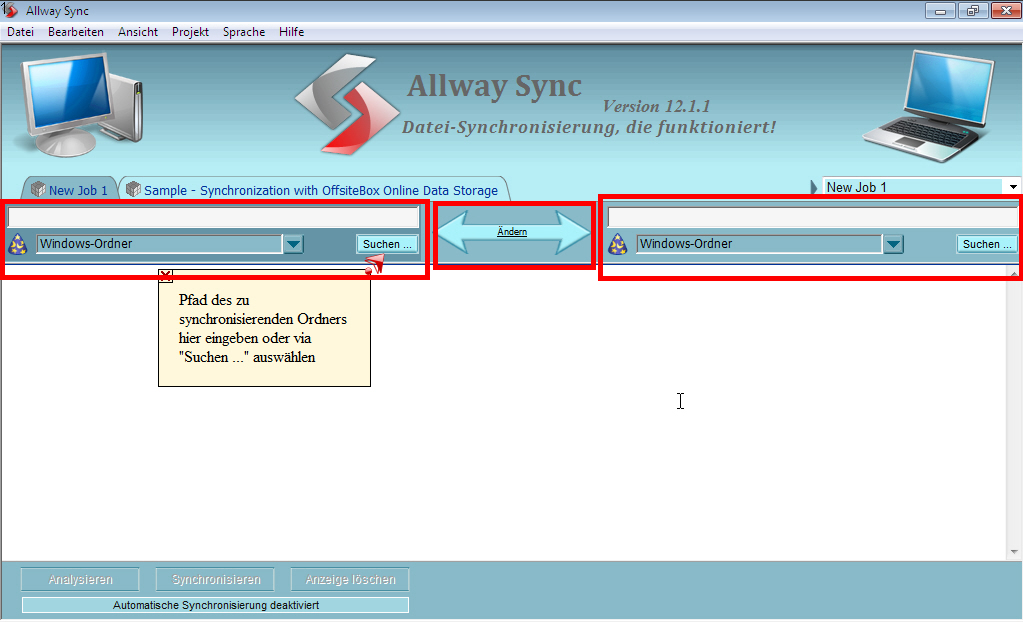Click the left wizard hat icon
Image resolution: width=1023 pixels, height=622 pixels.
click(18, 244)
